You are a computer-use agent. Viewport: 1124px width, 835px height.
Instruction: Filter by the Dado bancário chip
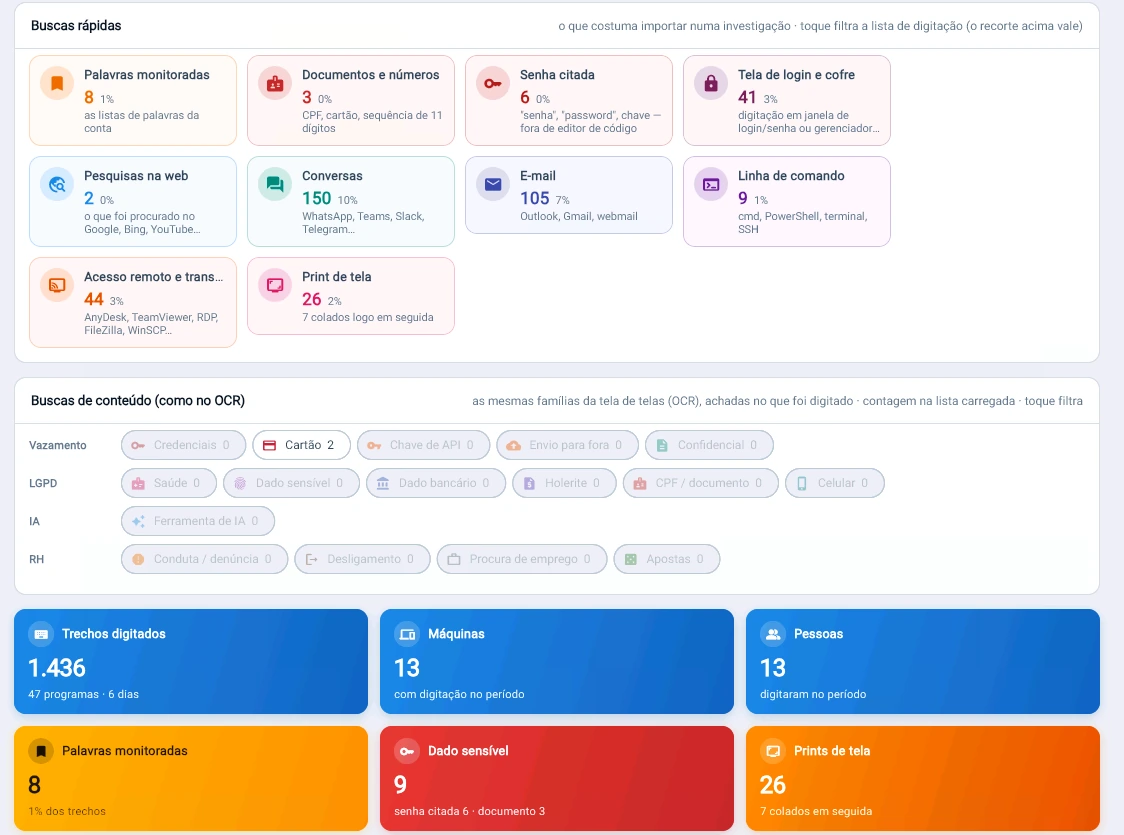click(436, 483)
